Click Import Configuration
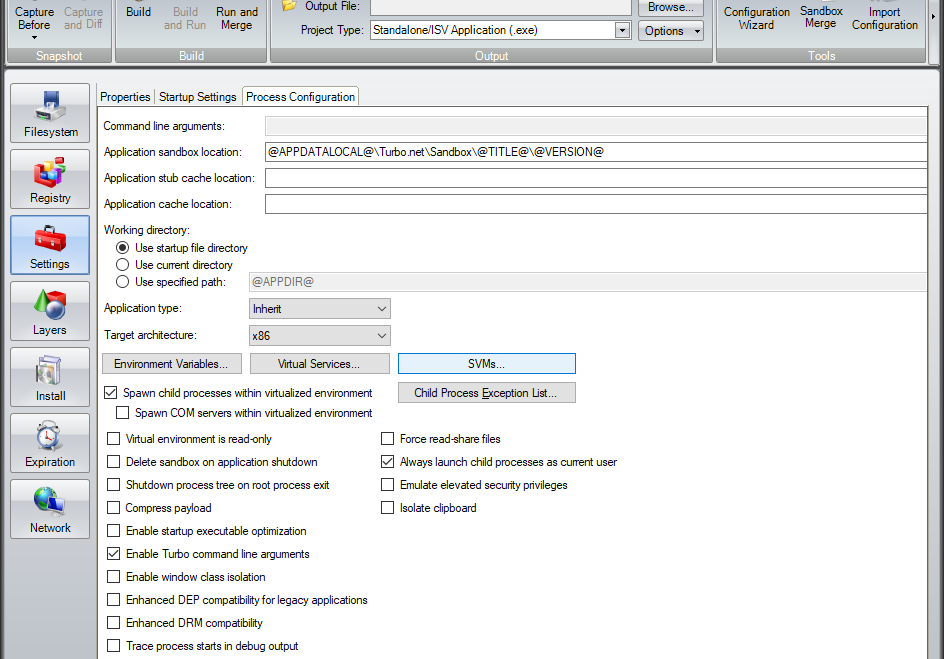 point(884,18)
